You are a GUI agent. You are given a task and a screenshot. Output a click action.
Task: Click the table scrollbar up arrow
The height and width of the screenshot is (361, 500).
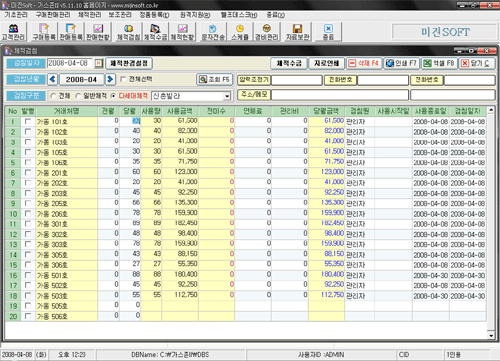[x=491, y=110]
